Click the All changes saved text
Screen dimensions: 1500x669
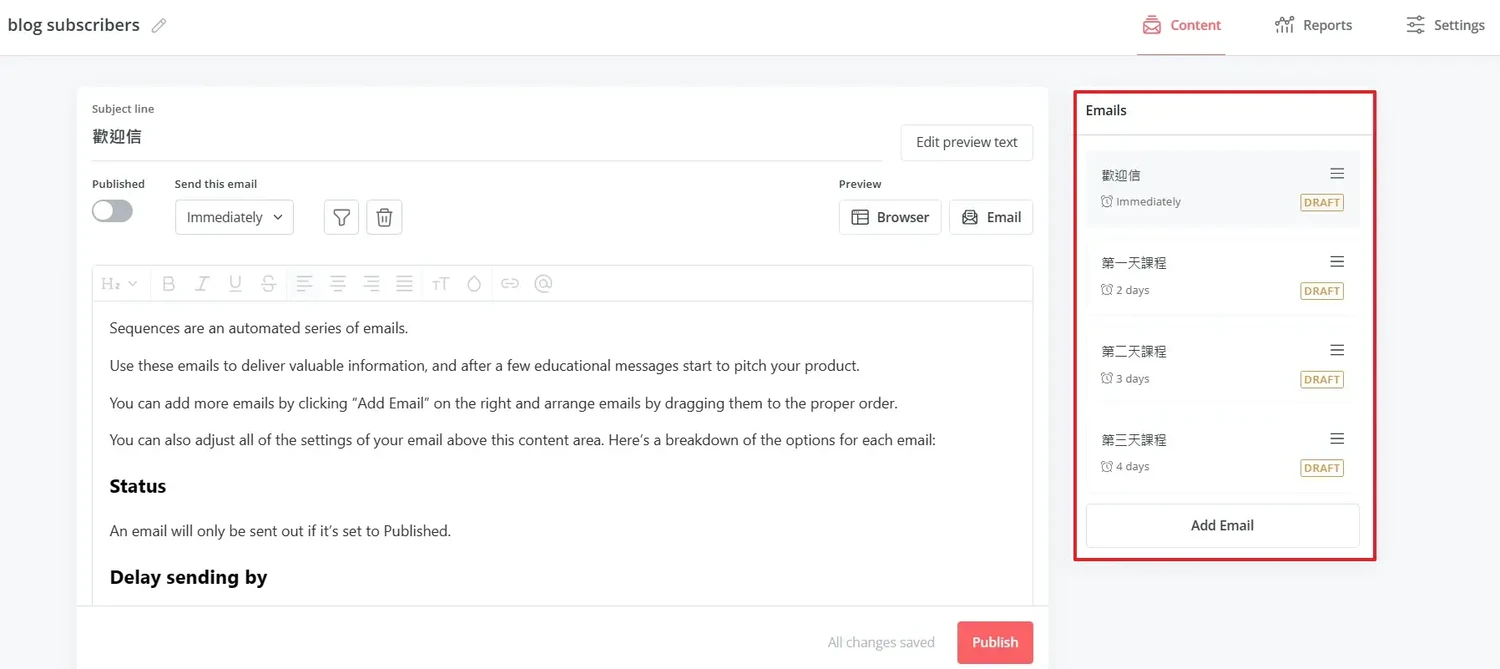[881, 643]
